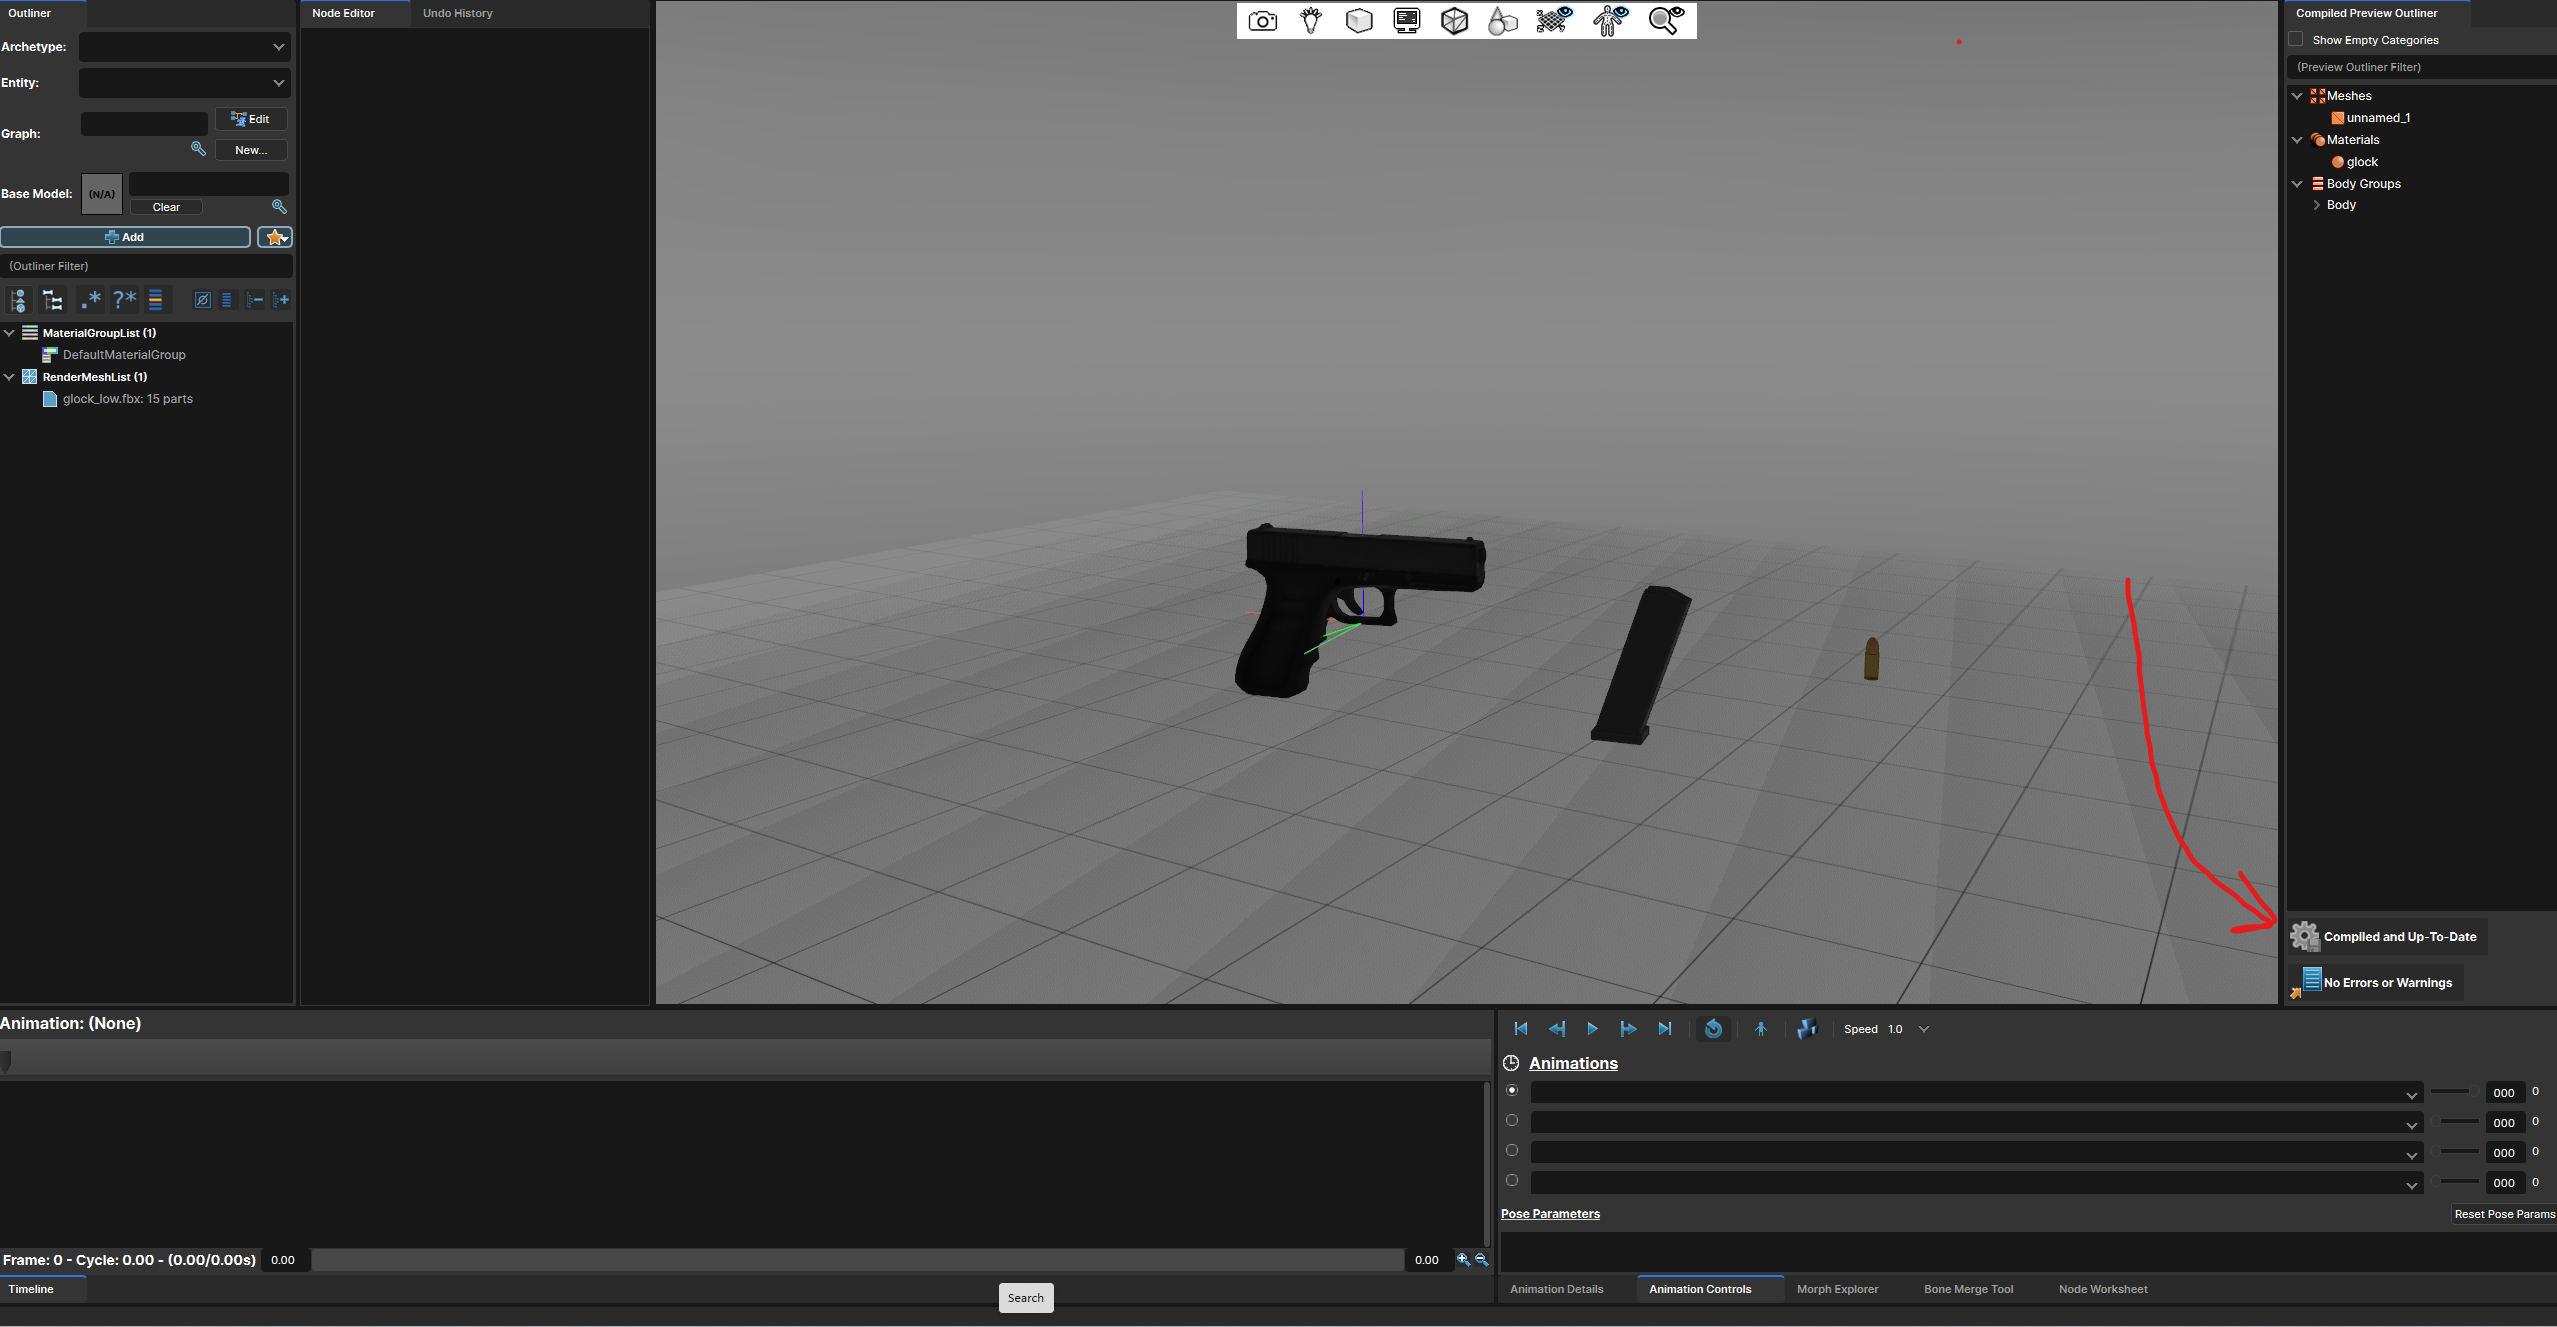Image resolution: width=2557 pixels, height=1327 pixels.
Task: Switch to the Undo History tab
Action: [x=457, y=13]
